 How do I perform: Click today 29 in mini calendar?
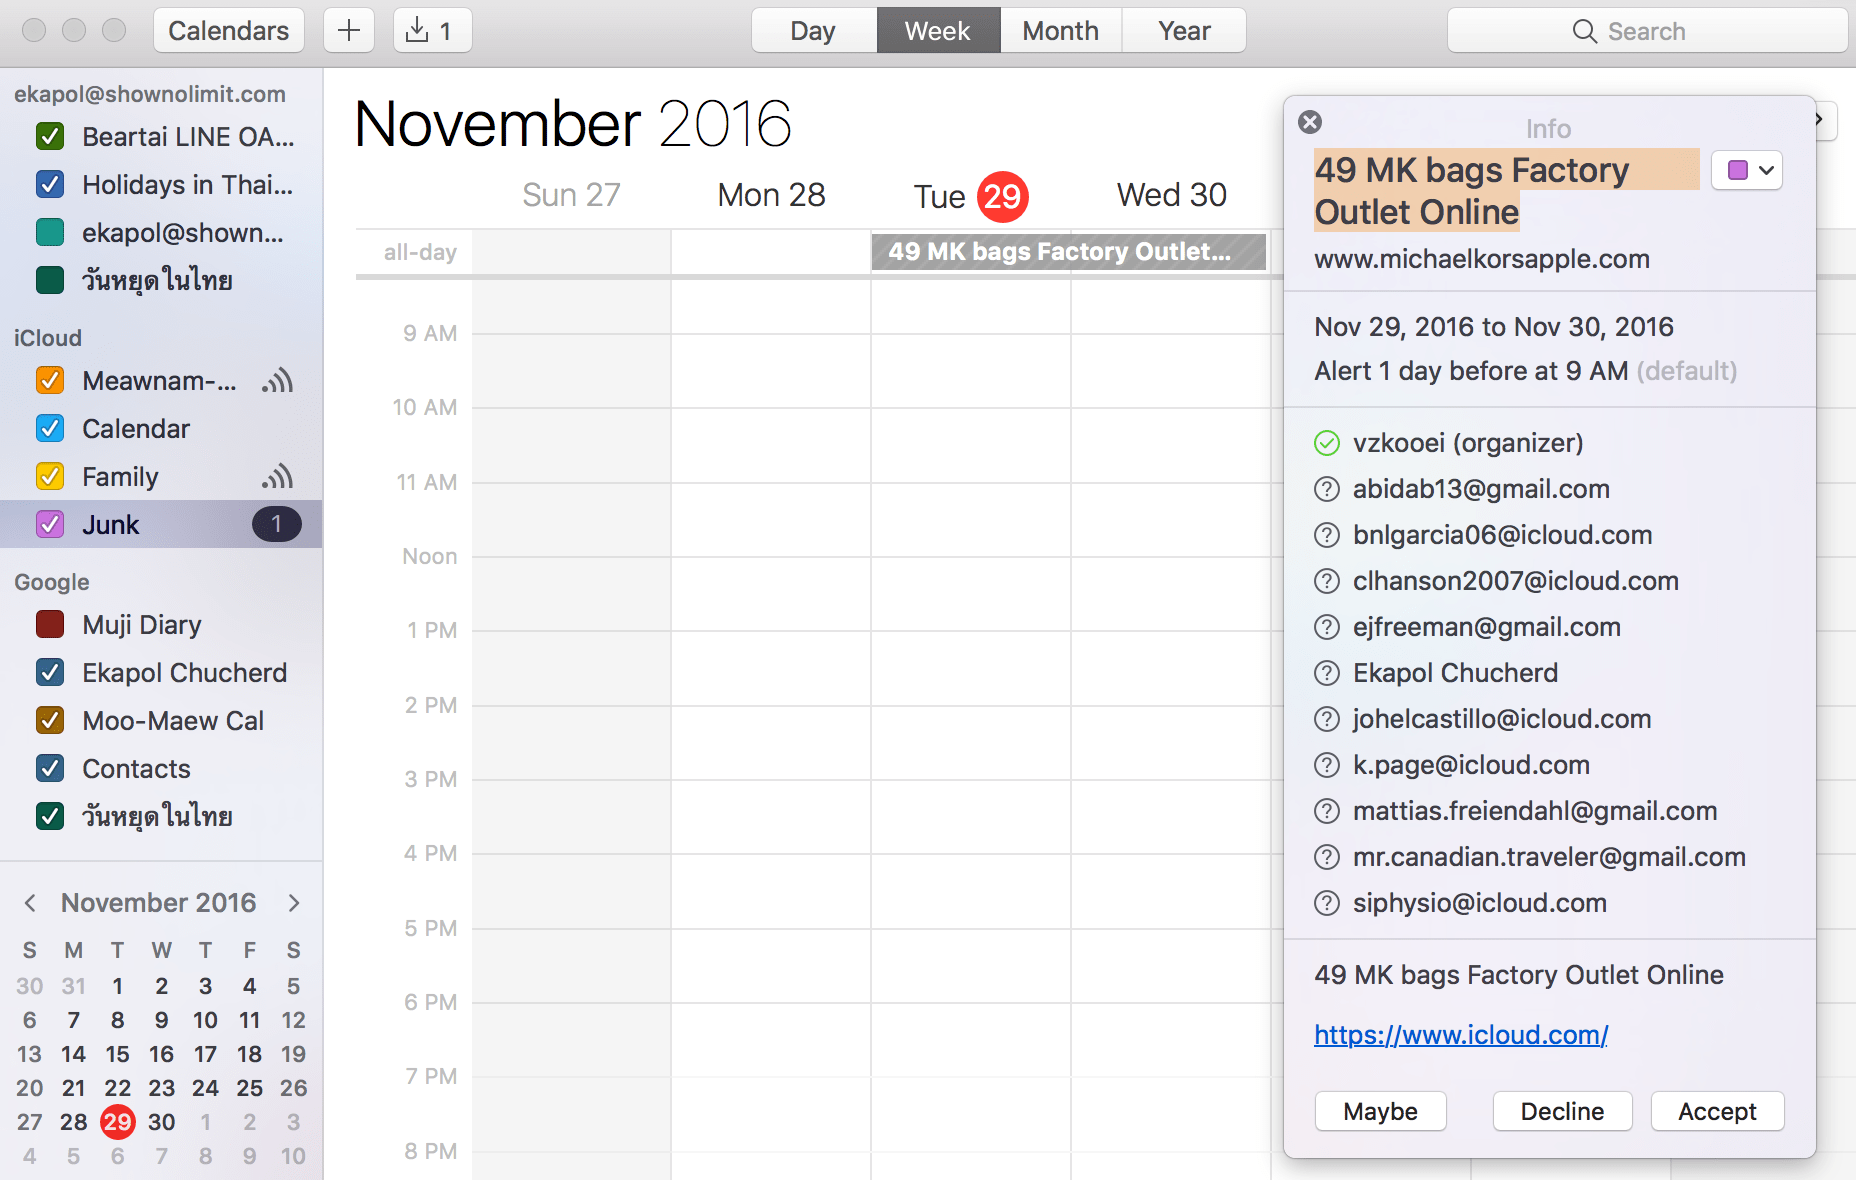coord(118,1122)
